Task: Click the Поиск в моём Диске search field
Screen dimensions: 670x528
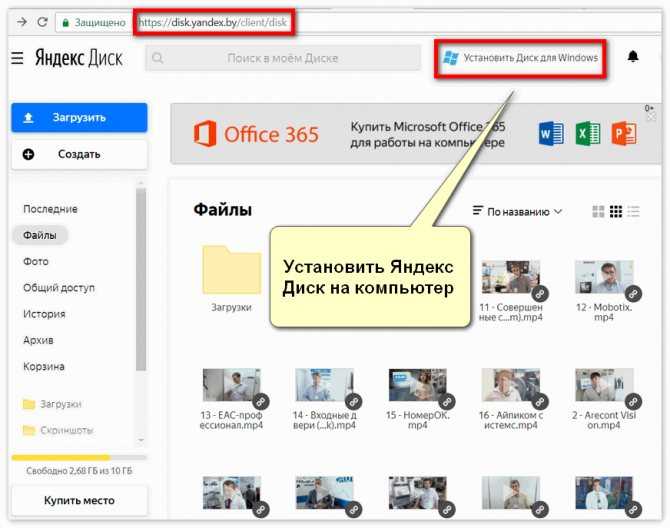Action: pos(283,58)
